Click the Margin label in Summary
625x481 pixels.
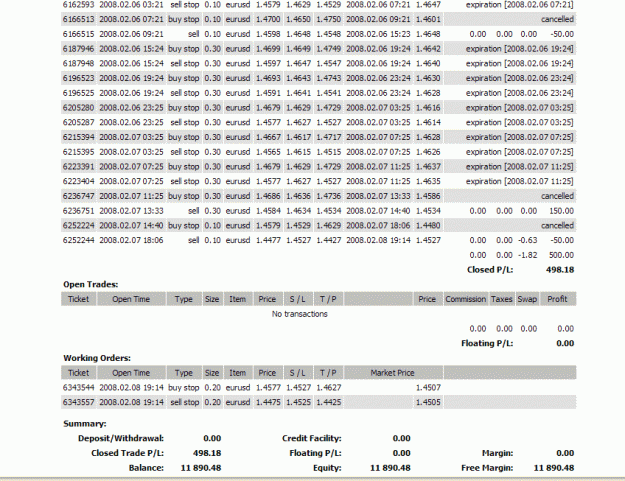[x=497, y=453]
